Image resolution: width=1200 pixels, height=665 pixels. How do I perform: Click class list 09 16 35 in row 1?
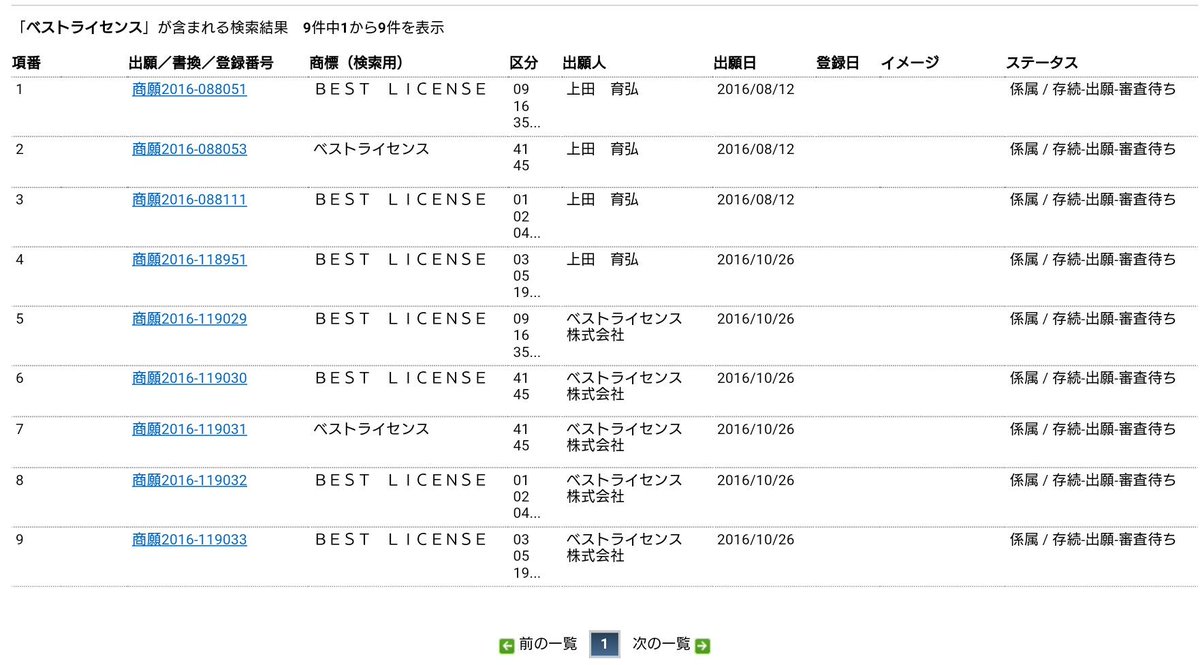(x=526, y=107)
